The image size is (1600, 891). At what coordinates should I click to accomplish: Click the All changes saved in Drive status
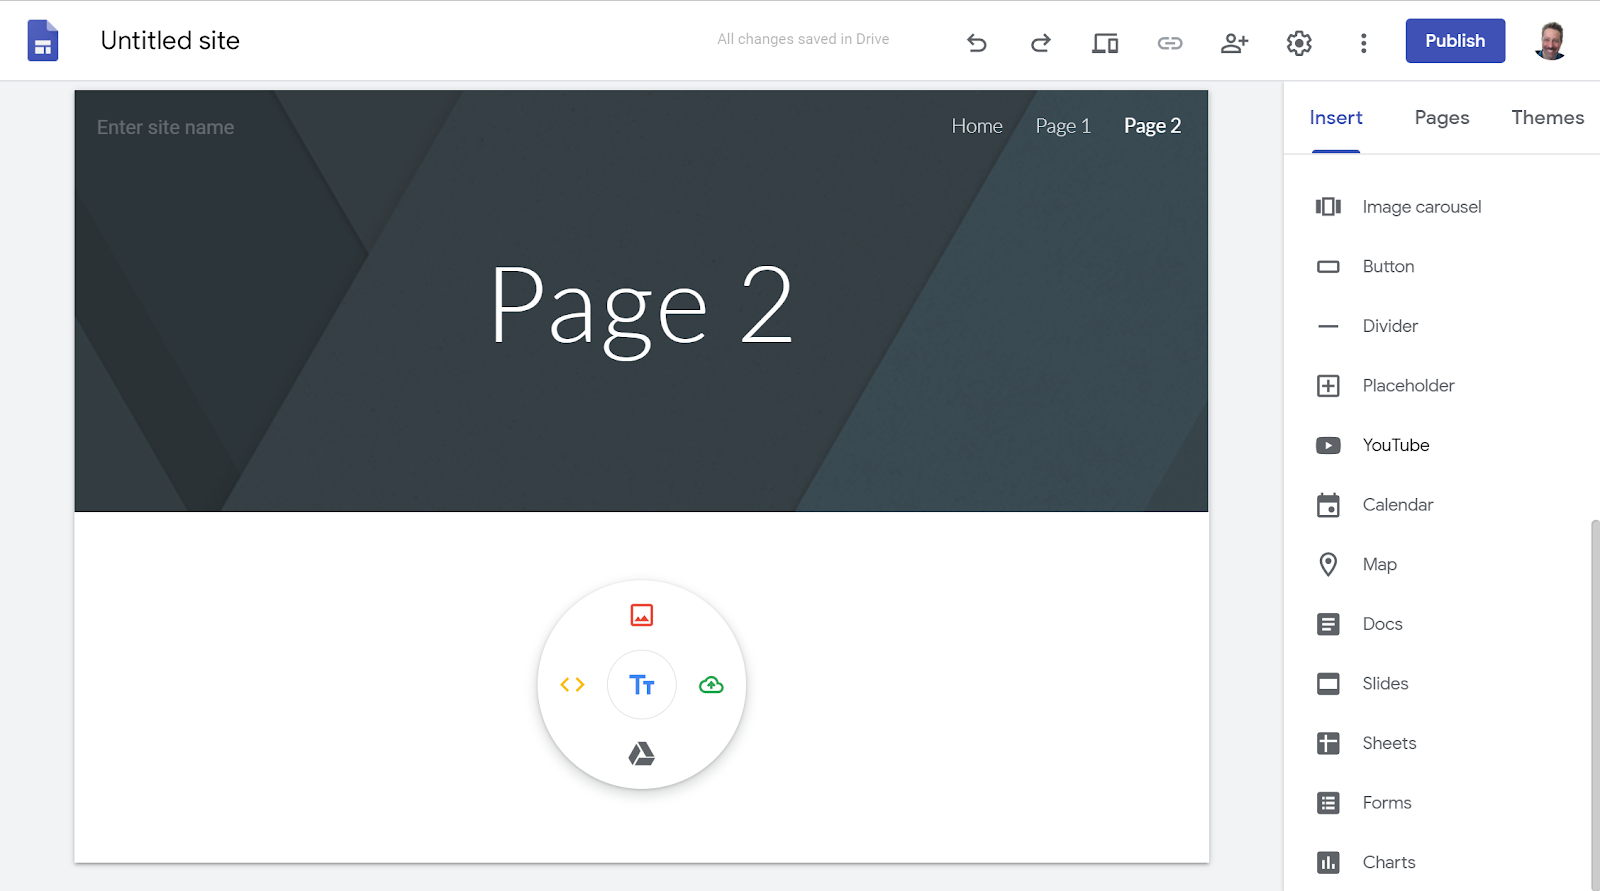point(803,39)
